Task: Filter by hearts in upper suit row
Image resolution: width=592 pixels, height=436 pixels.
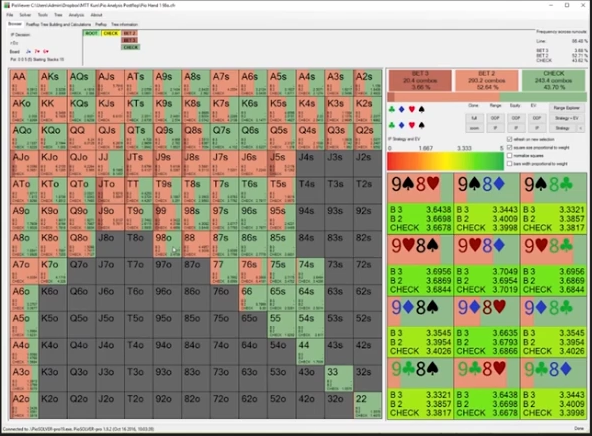Action: click(412, 109)
